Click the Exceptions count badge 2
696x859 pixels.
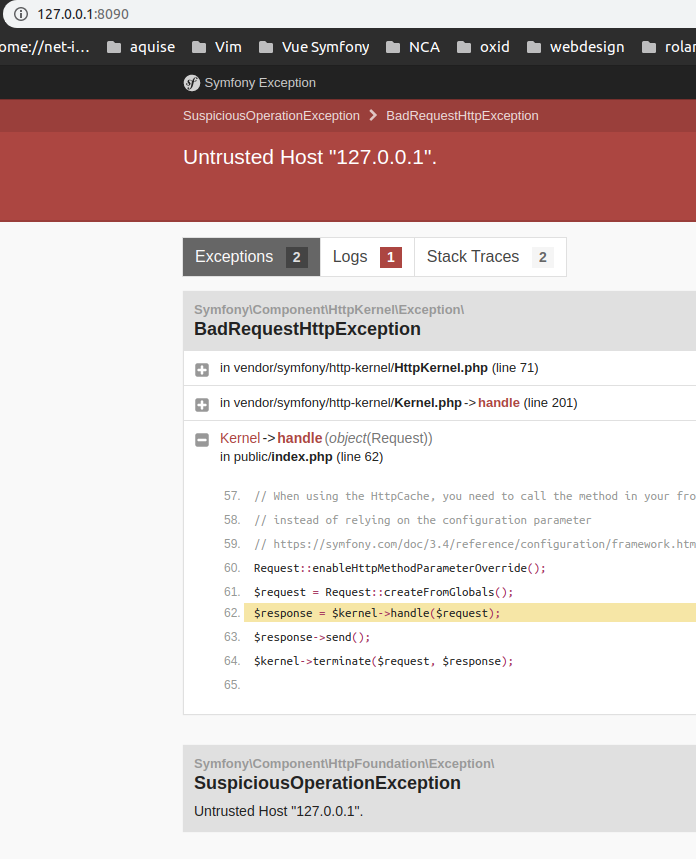296,257
